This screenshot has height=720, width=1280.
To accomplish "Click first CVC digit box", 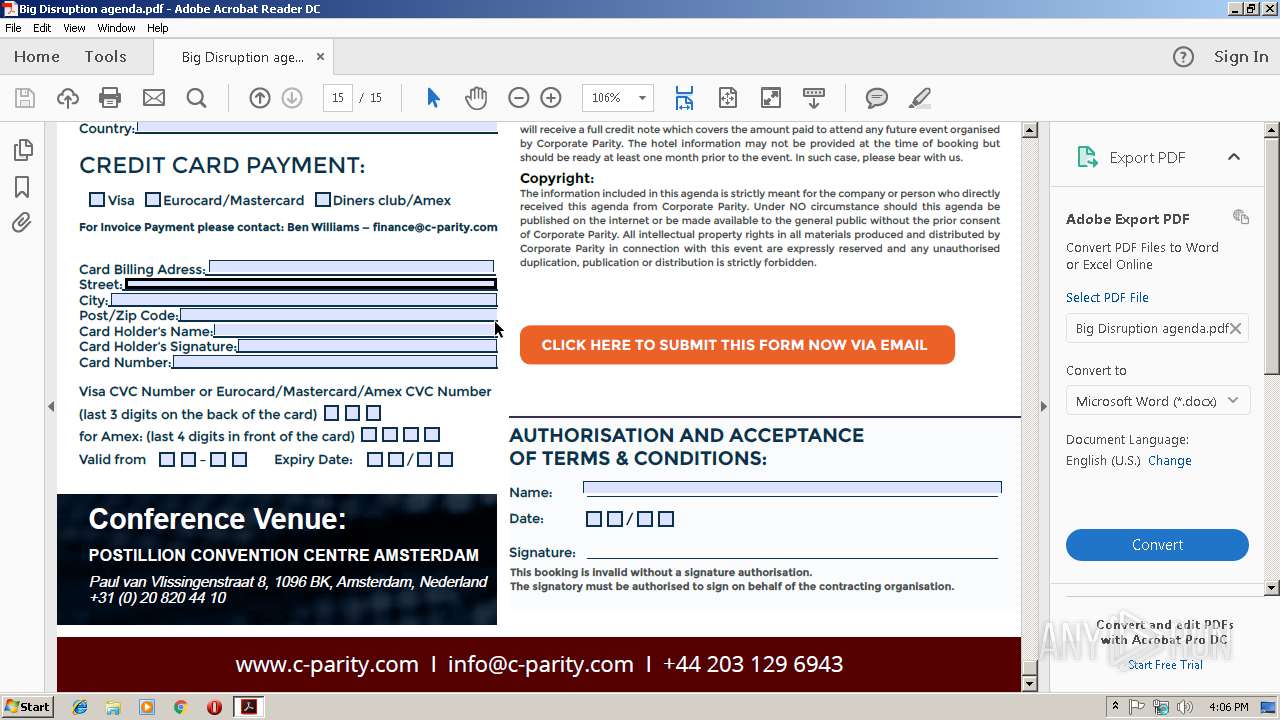I will [331, 413].
